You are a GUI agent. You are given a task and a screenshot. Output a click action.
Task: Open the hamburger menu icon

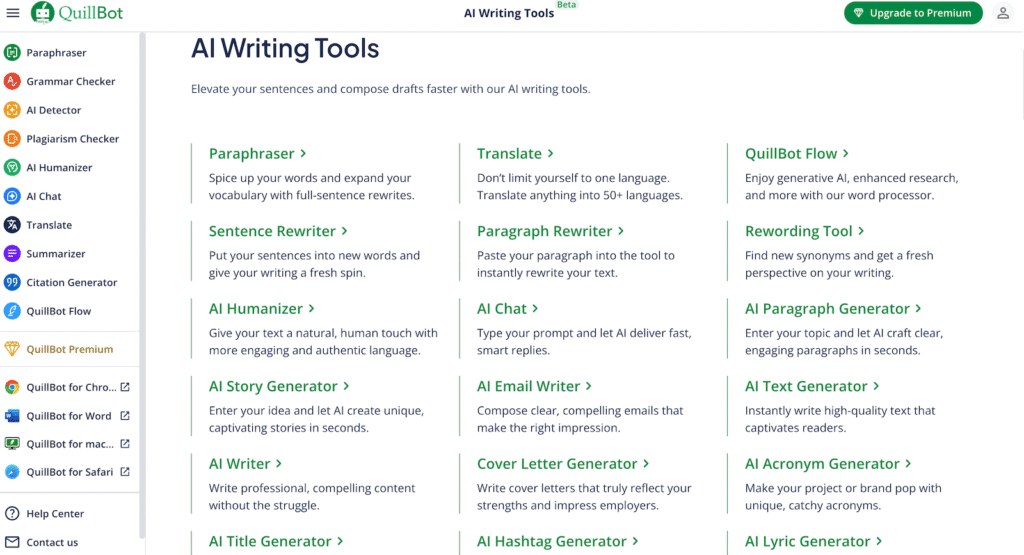(x=13, y=13)
